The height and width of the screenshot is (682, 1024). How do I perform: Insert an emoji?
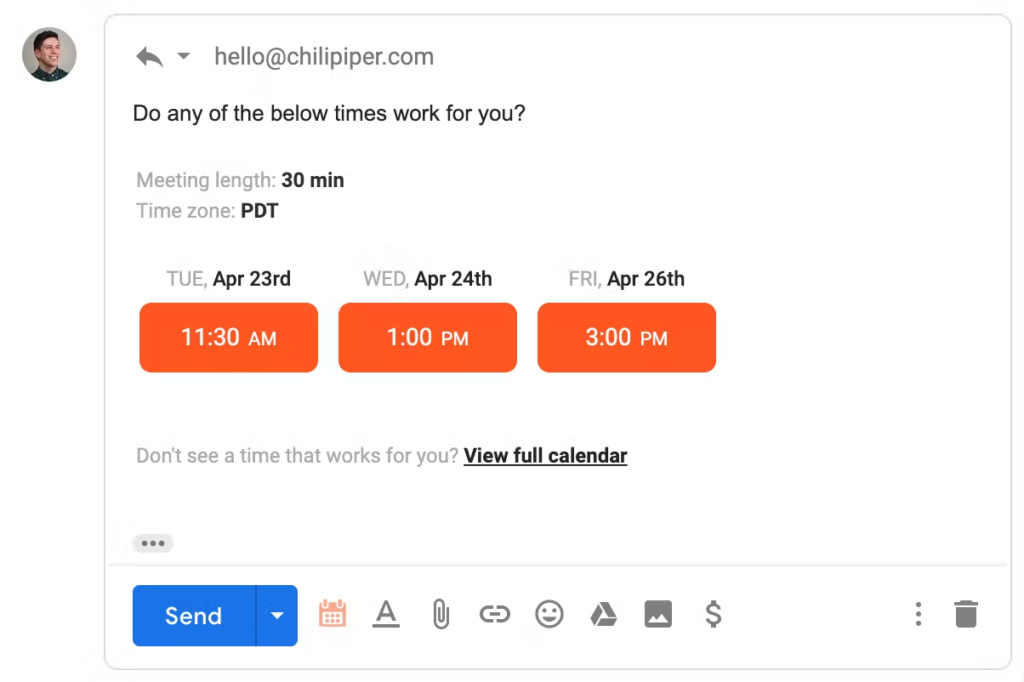pos(548,614)
